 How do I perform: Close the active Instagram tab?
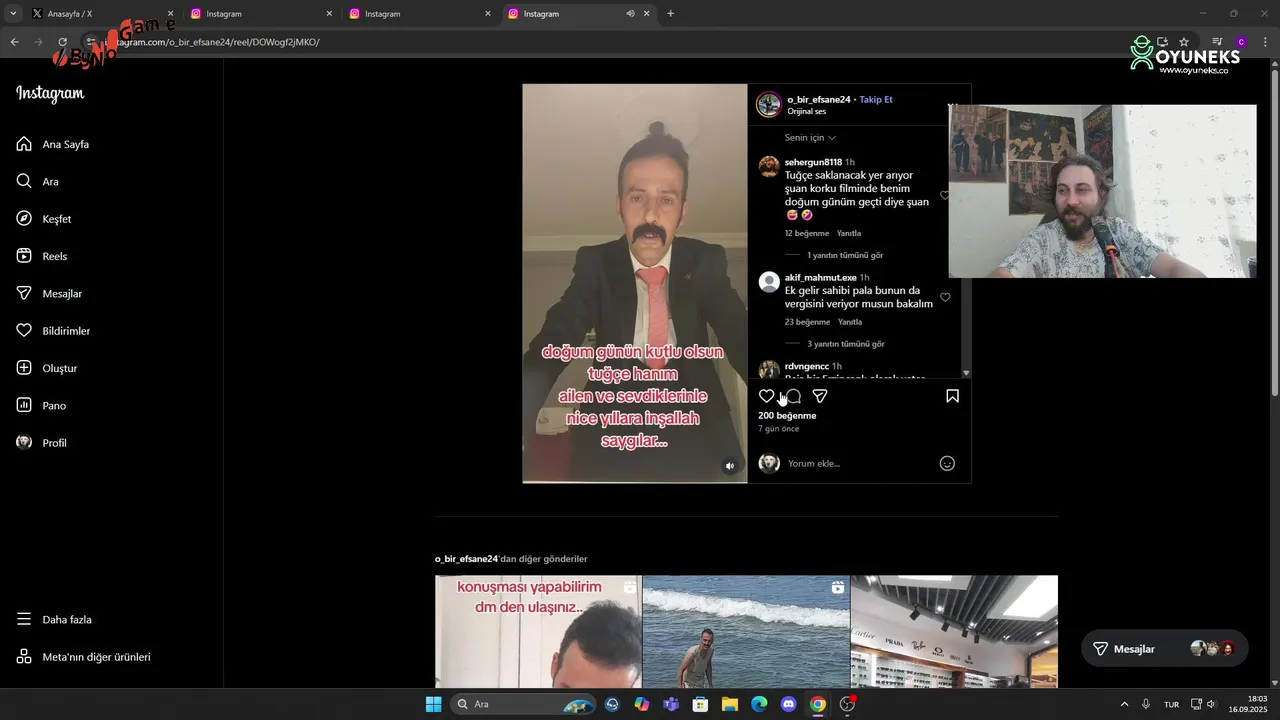646,14
